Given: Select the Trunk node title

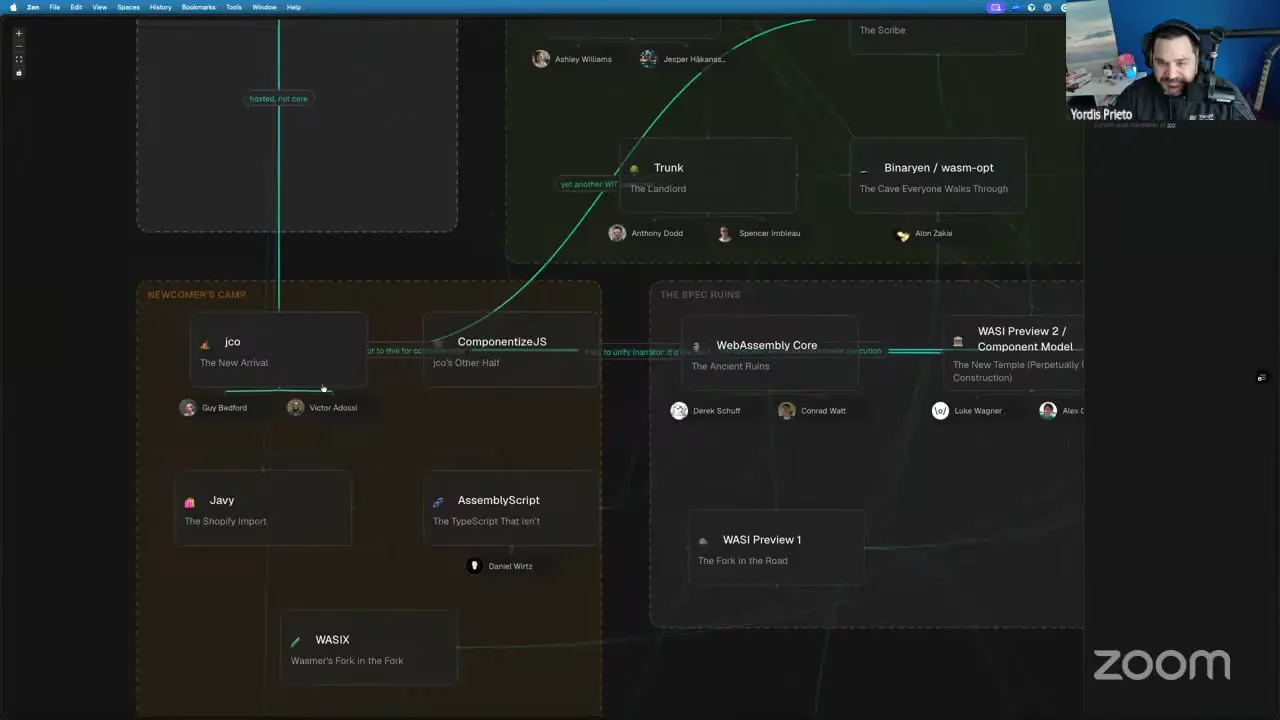Looking at the screenshot, I should [x=669, y=168].
